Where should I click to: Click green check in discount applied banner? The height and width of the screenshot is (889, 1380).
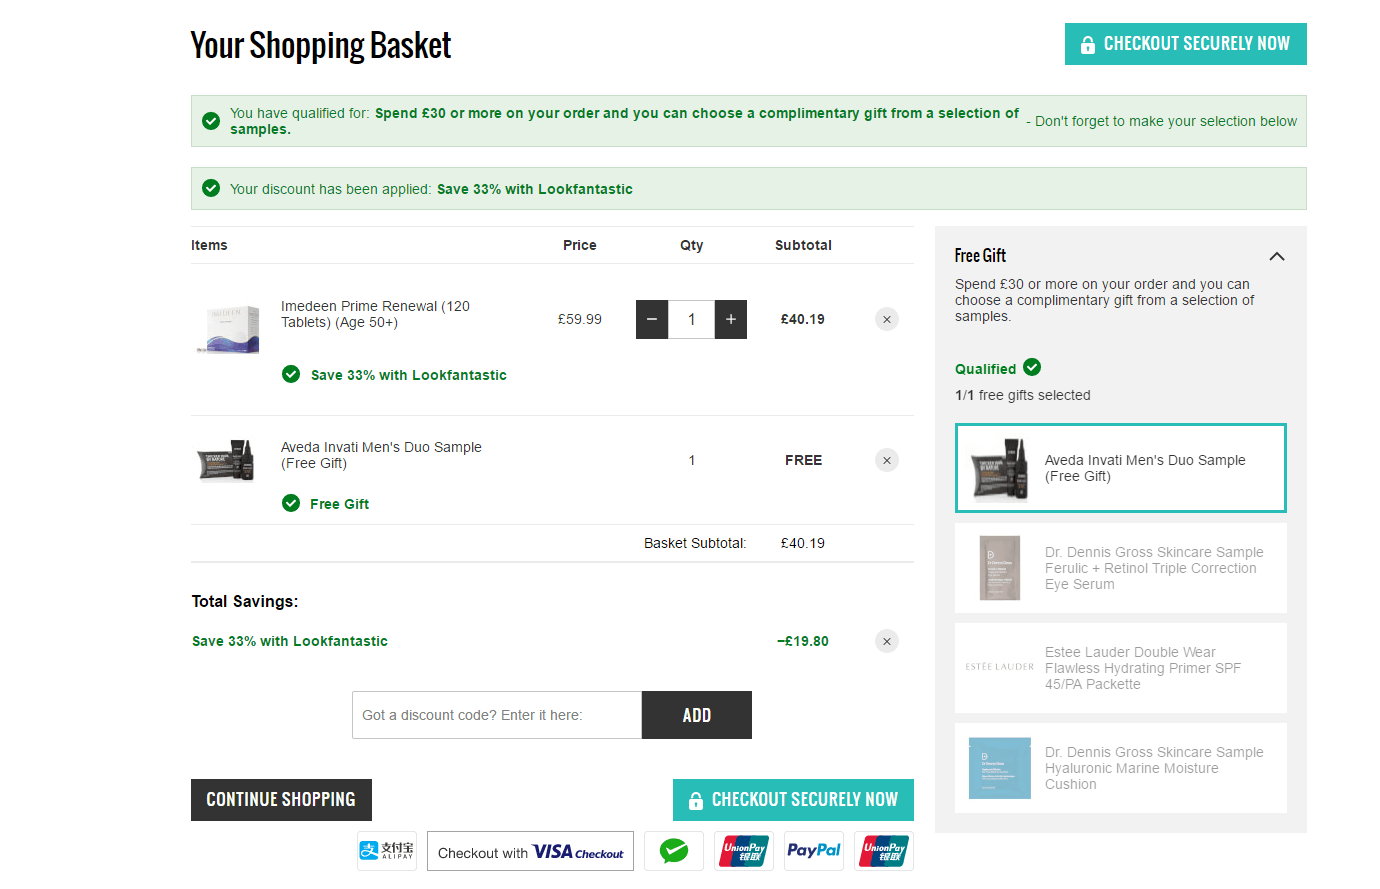pyautogui.click(x=211, y=188)
